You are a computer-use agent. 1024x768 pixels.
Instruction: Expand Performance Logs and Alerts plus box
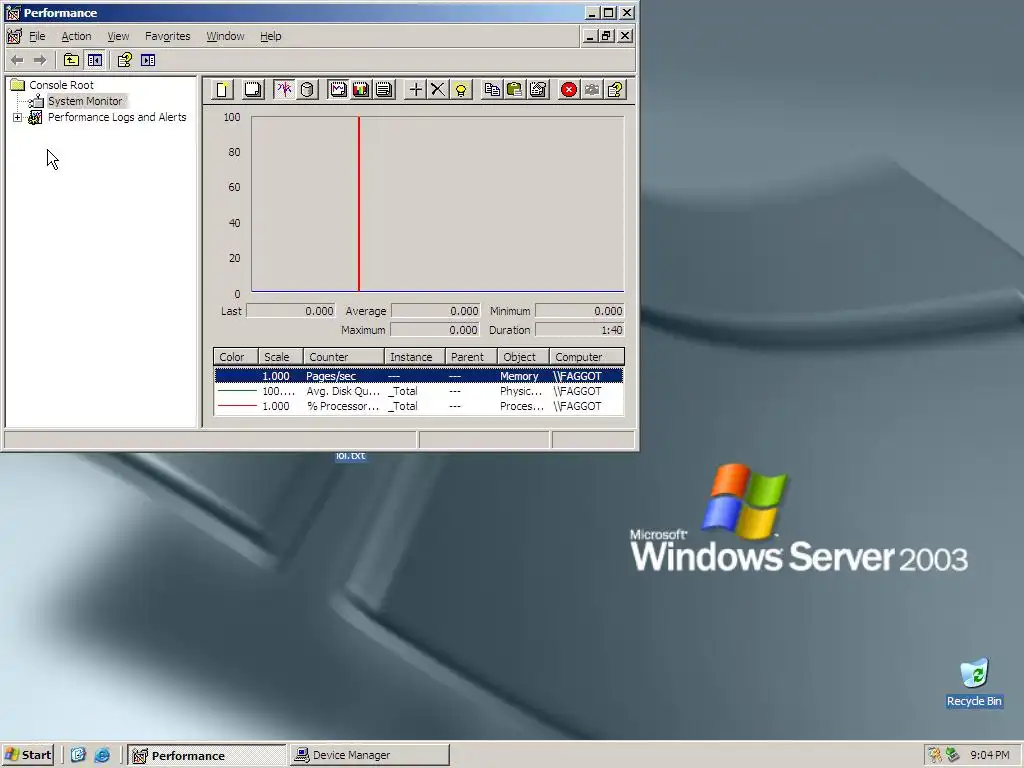click(x=18, y=118)
